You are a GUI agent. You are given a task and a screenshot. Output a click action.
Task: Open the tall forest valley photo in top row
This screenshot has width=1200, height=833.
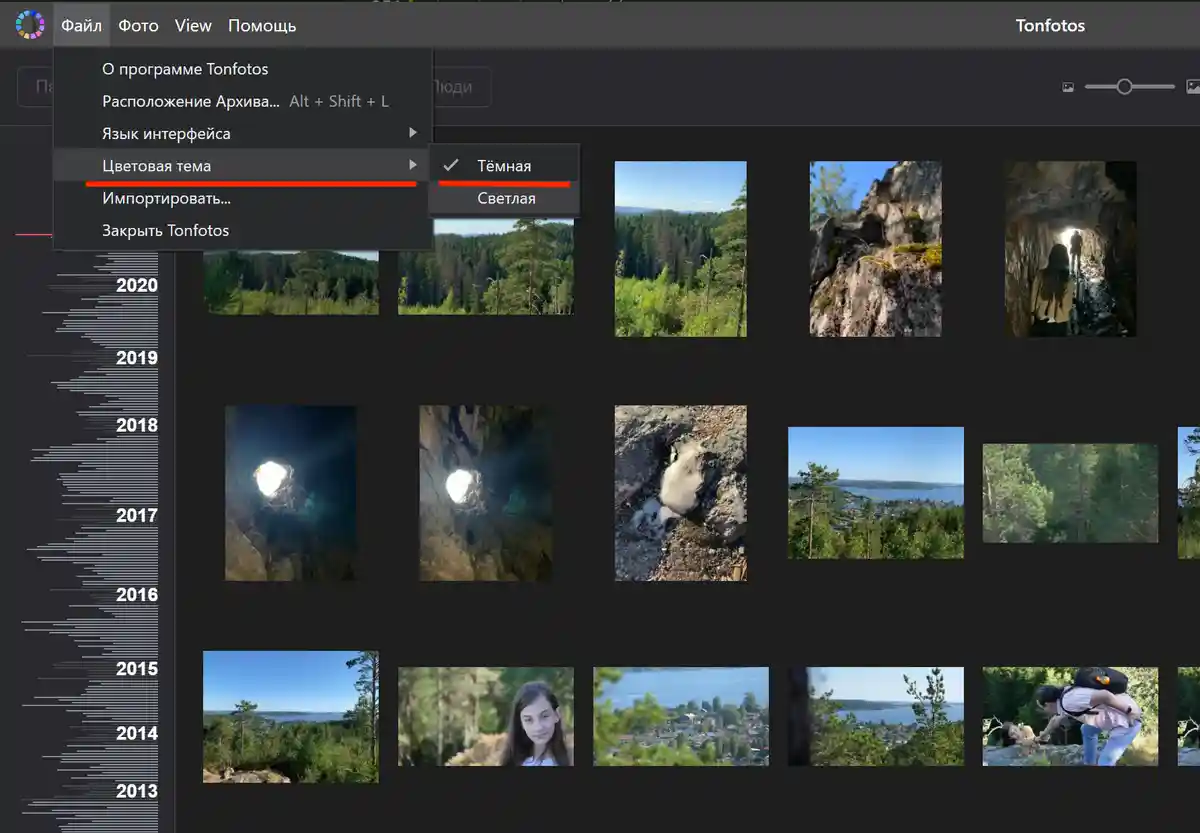pyautogui.click(x=680, y=248)
